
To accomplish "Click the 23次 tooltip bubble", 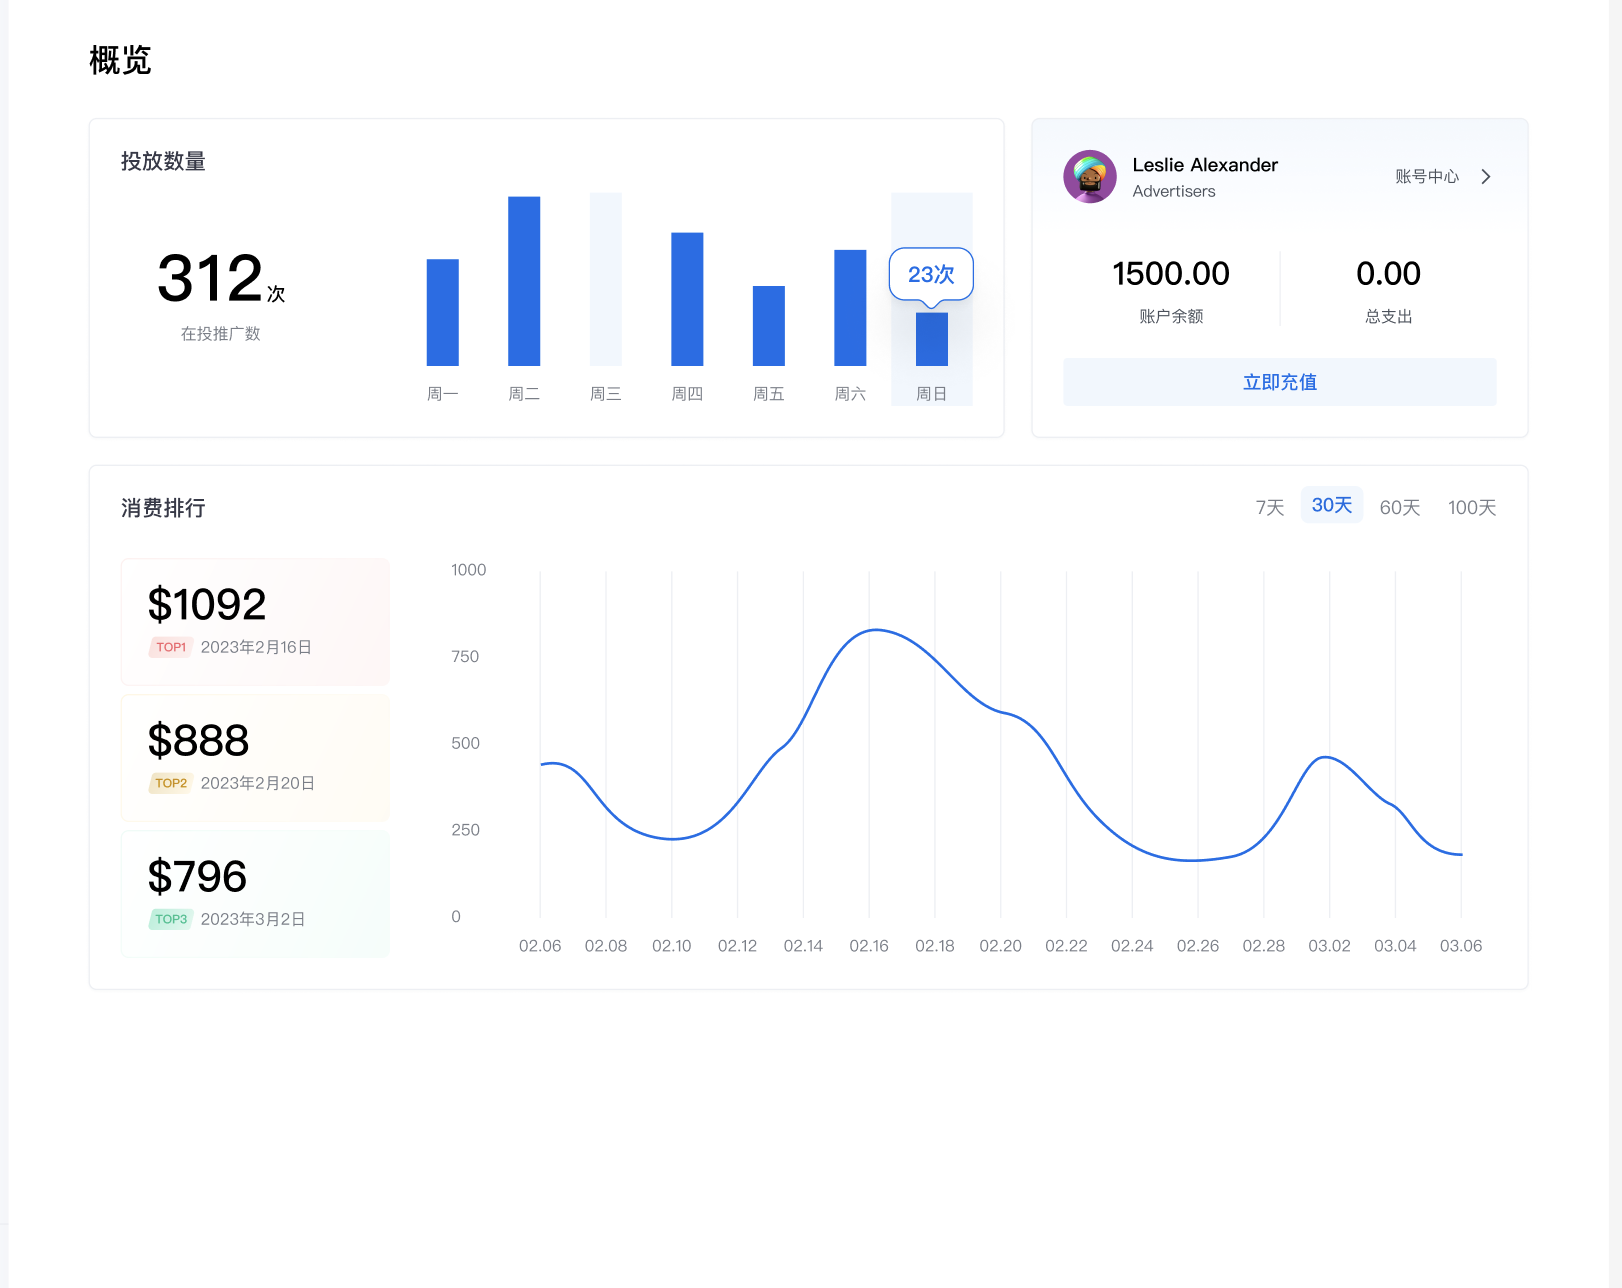I will (x=931, y=274).
